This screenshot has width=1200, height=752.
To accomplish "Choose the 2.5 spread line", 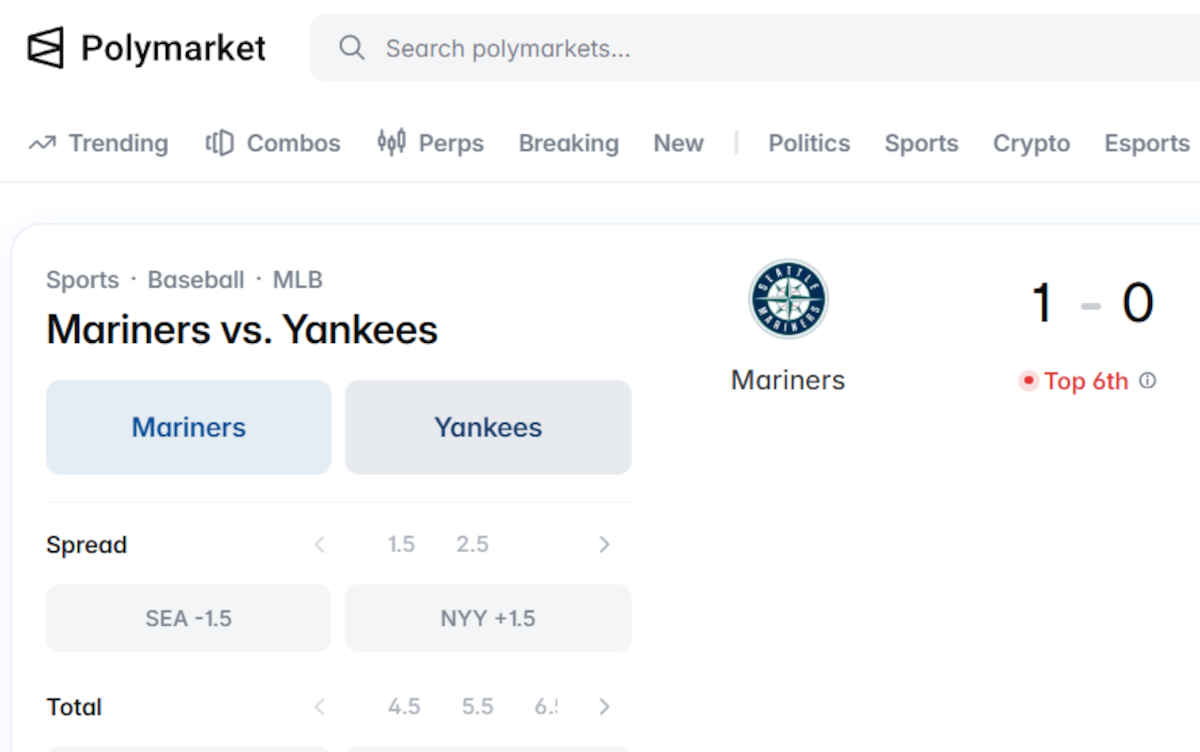I will coord(472,544).
